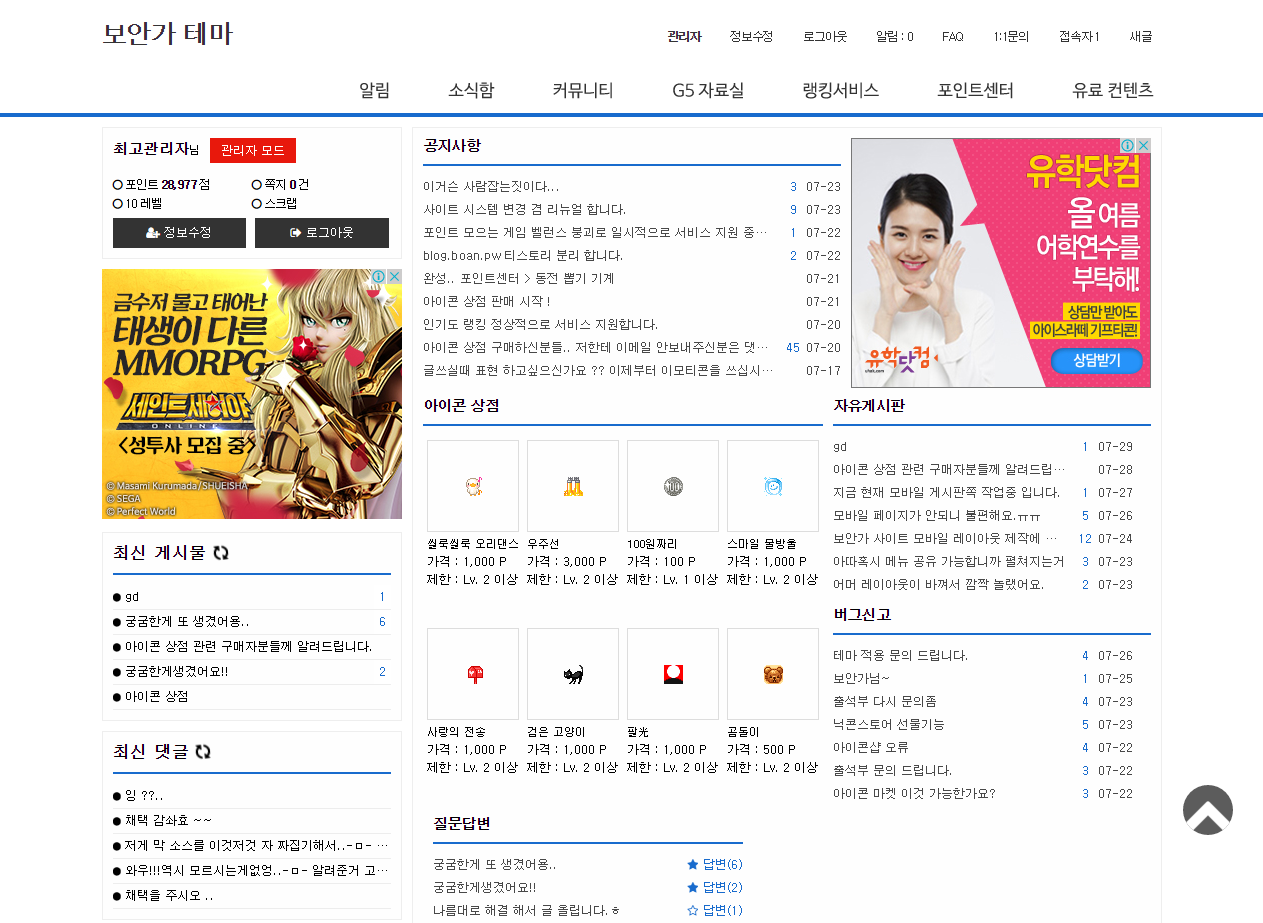This screenshot has width=1263, height=923.
Task: Click the refresh icon beside 최신 댓글
Action: pyautogui.click(x=202, y=753)
